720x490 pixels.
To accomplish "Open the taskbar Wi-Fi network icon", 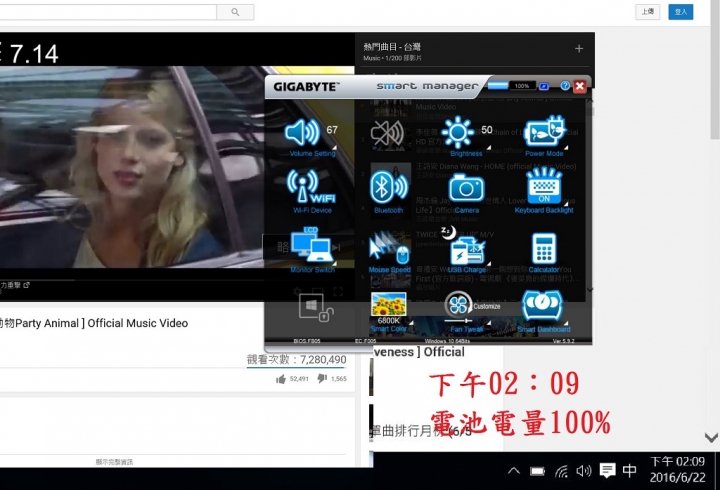I will pos(561,471).
